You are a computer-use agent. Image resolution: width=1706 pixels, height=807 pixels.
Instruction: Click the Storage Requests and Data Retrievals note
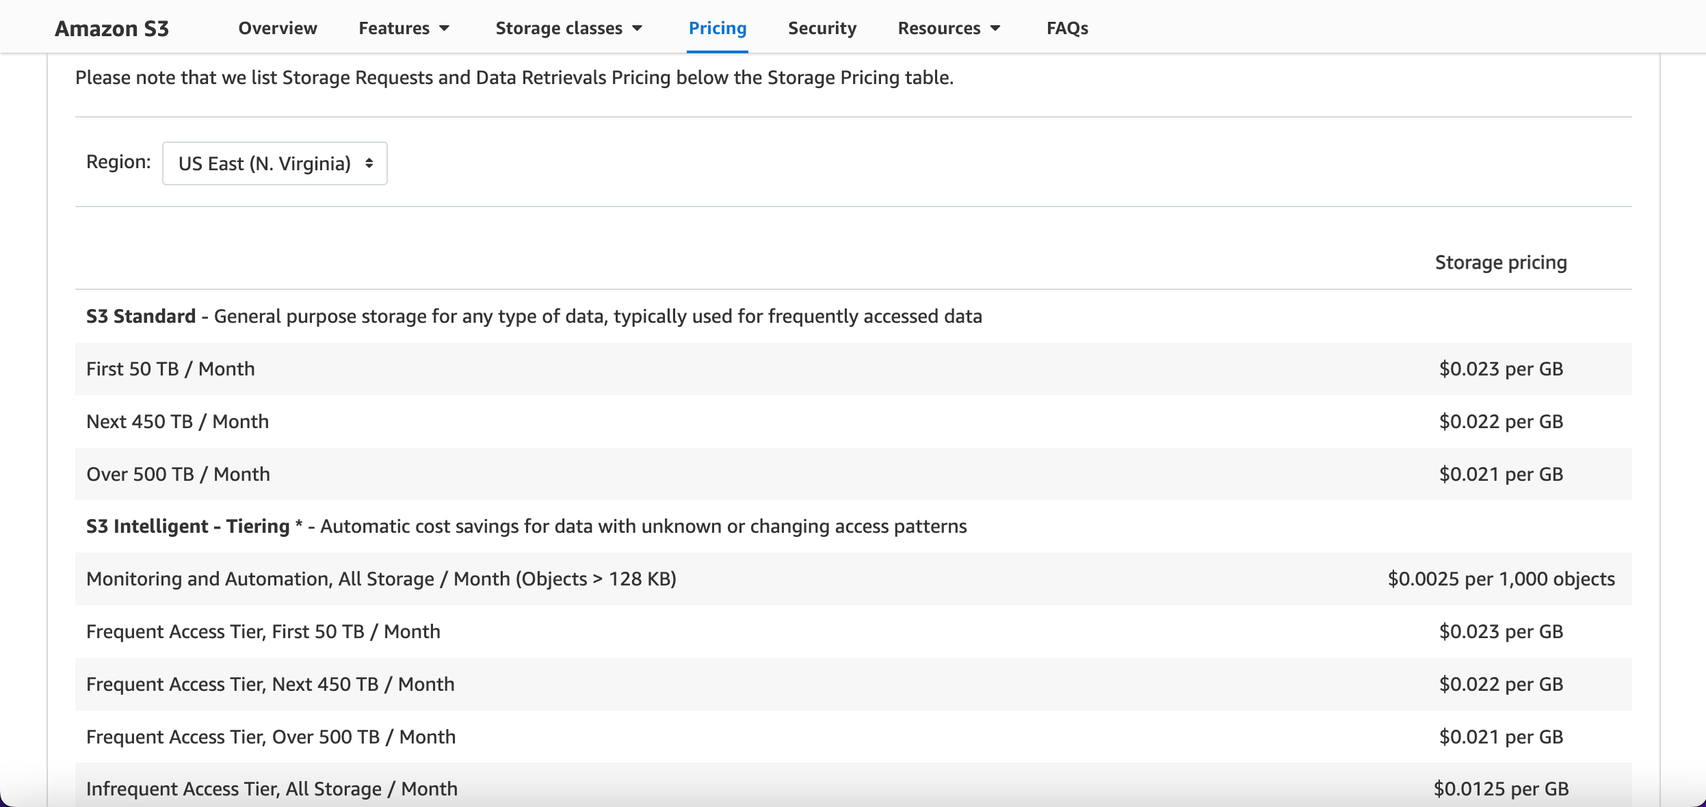click(514, 77)
